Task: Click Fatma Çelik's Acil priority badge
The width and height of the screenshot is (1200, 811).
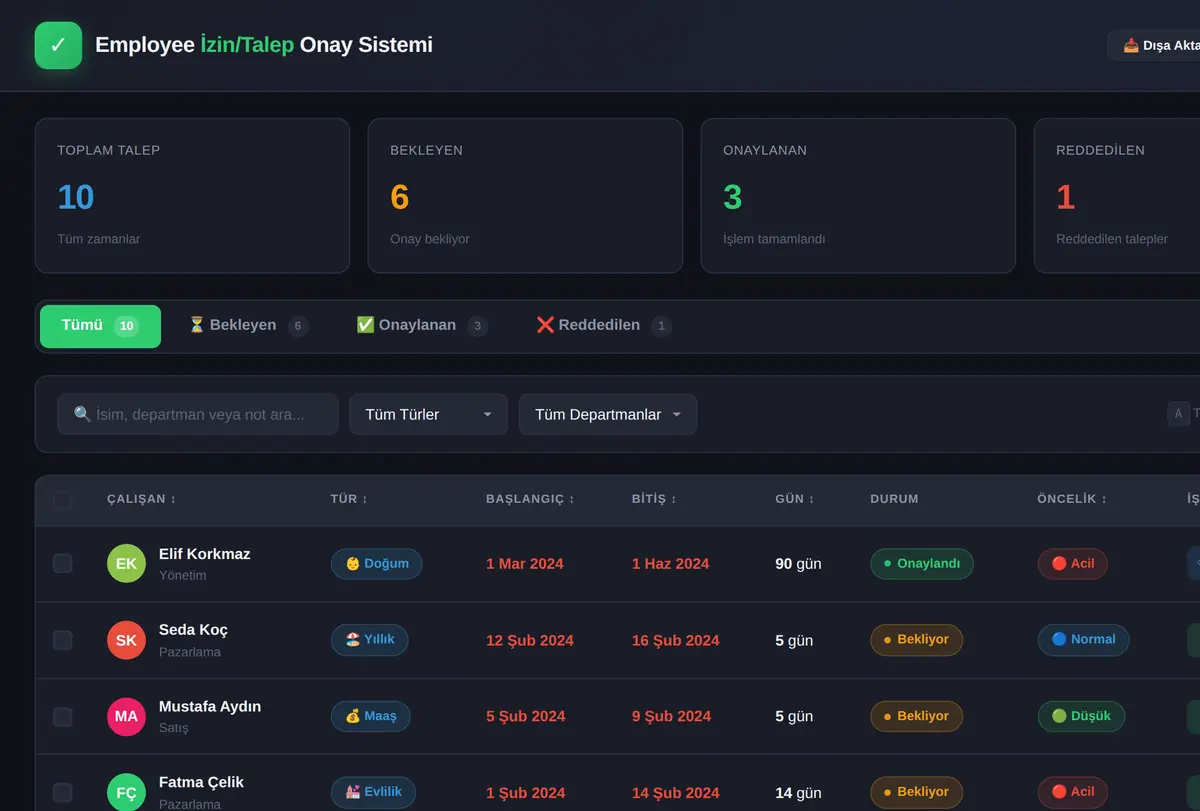Action: (x=1072, y=792)
